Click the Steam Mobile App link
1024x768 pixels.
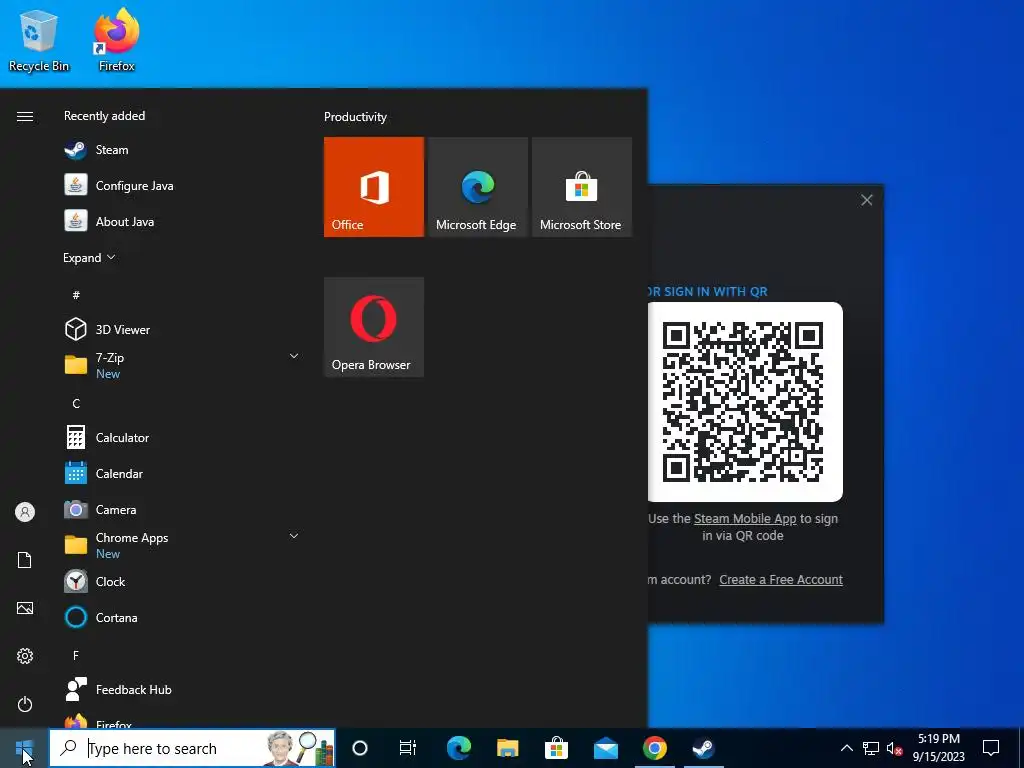(745, 519)
